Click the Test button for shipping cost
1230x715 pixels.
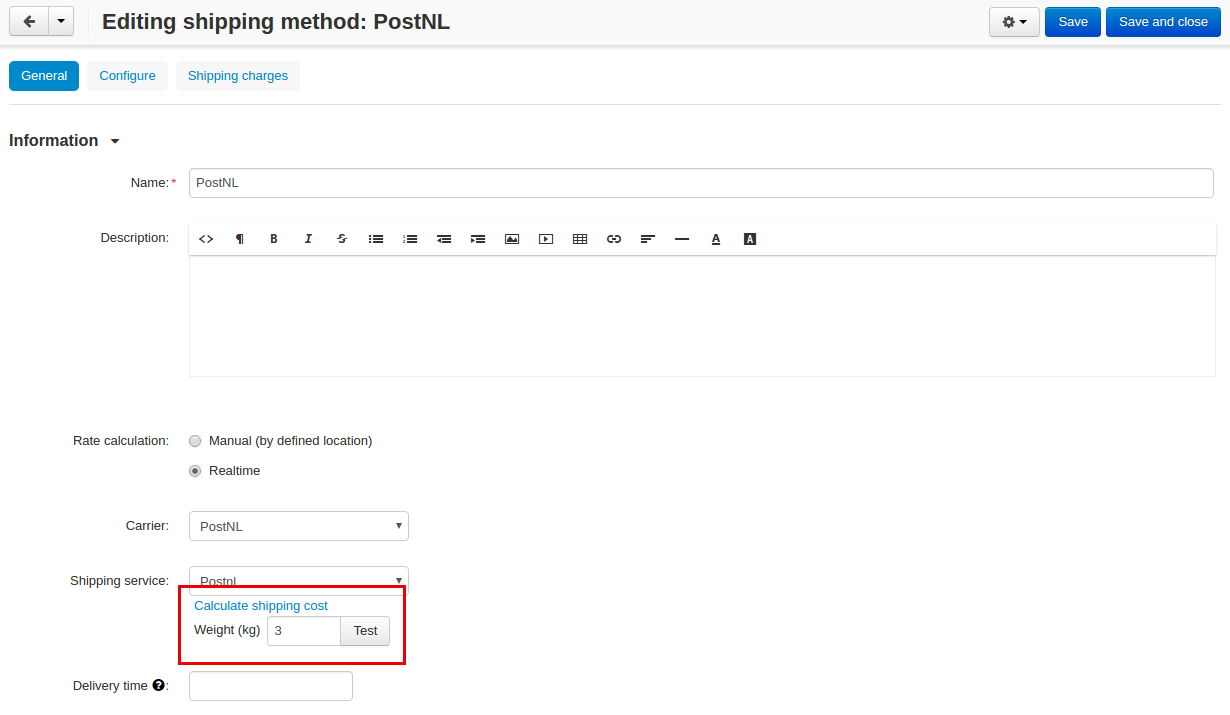[x=365, y=631]
